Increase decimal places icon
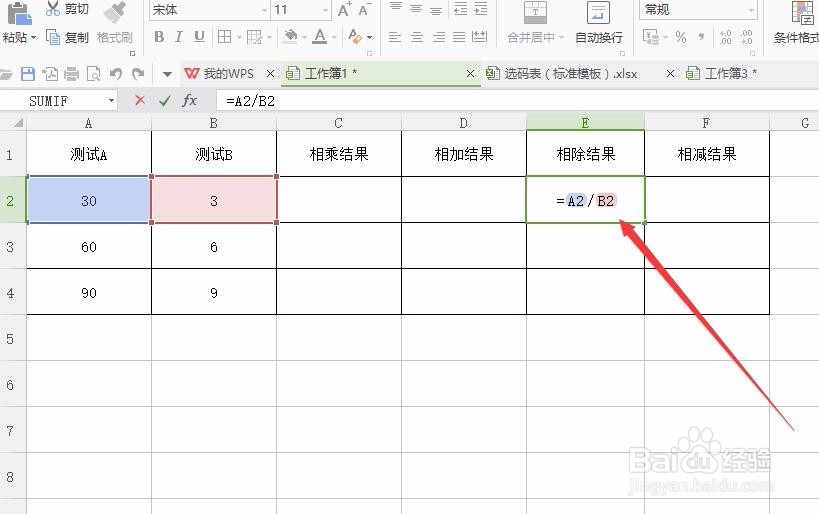 725,37
